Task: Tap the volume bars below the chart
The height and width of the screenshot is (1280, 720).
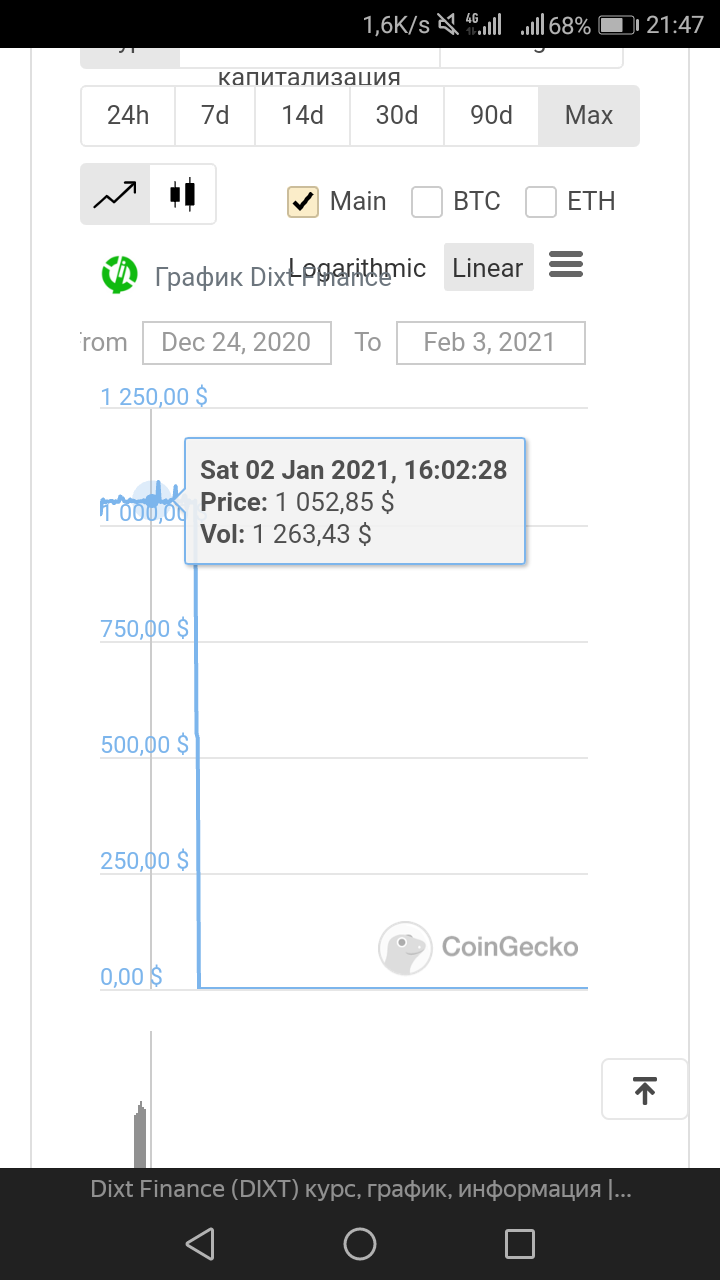Action: (x=141, y=1135)
